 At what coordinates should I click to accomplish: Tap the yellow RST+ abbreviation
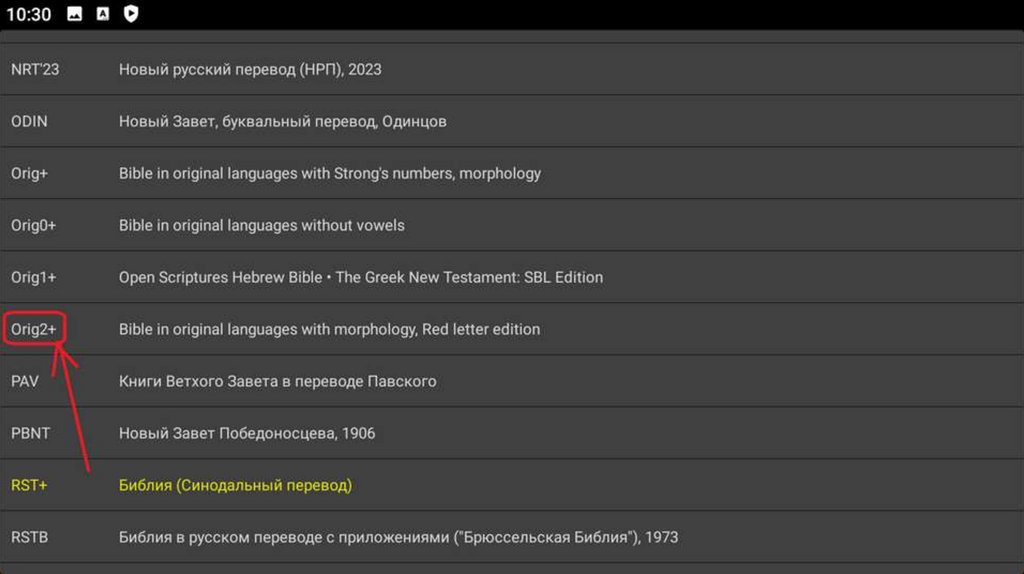click(x=29, y=486)
